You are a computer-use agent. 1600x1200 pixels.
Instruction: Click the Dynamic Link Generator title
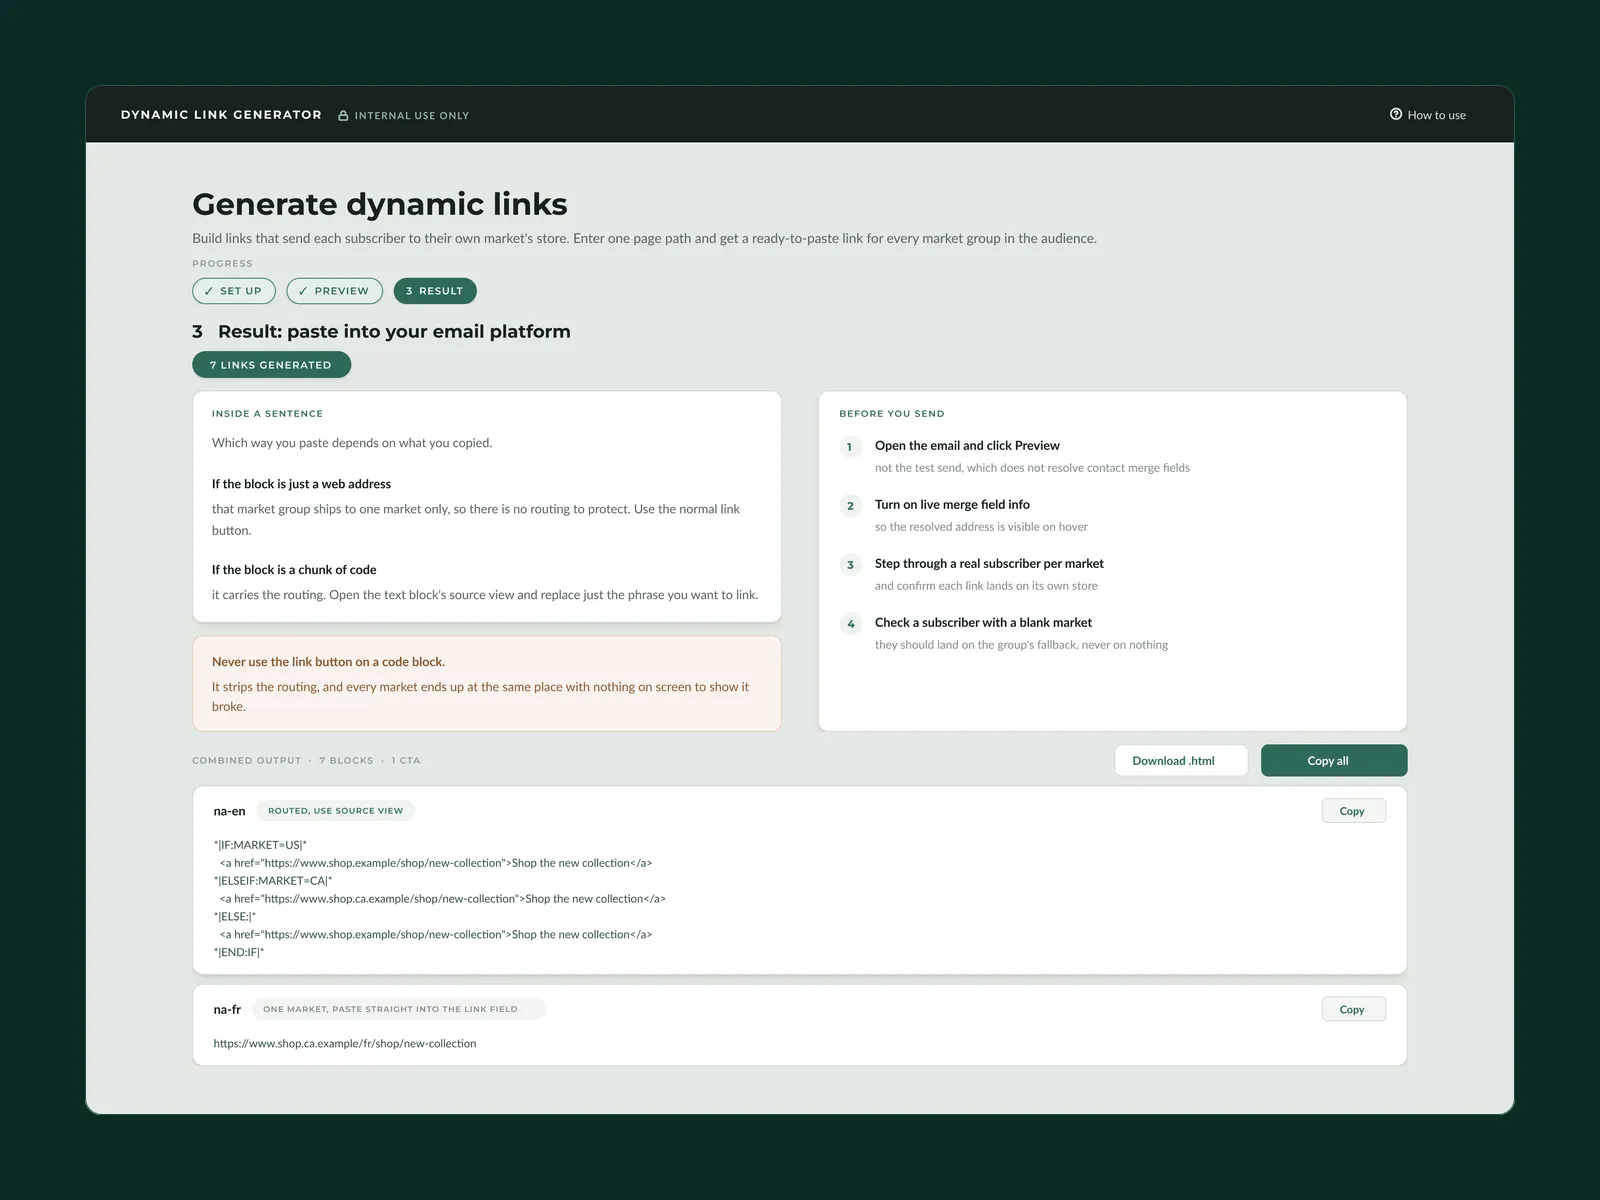click(221, 115)
